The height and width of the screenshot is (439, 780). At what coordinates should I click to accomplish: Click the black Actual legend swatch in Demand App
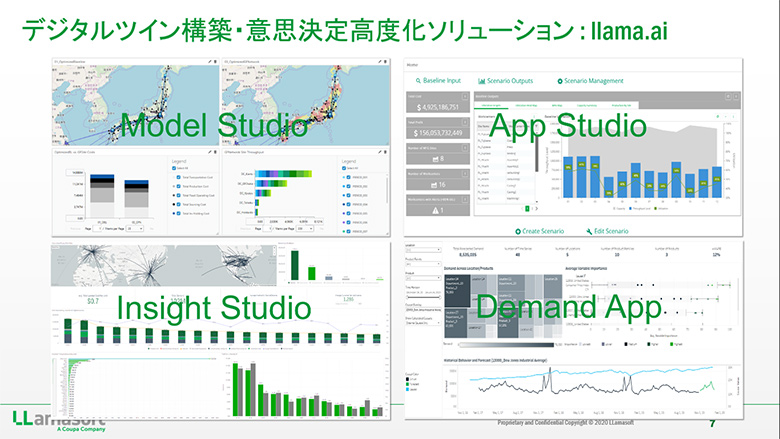click(x=408, y=379)
